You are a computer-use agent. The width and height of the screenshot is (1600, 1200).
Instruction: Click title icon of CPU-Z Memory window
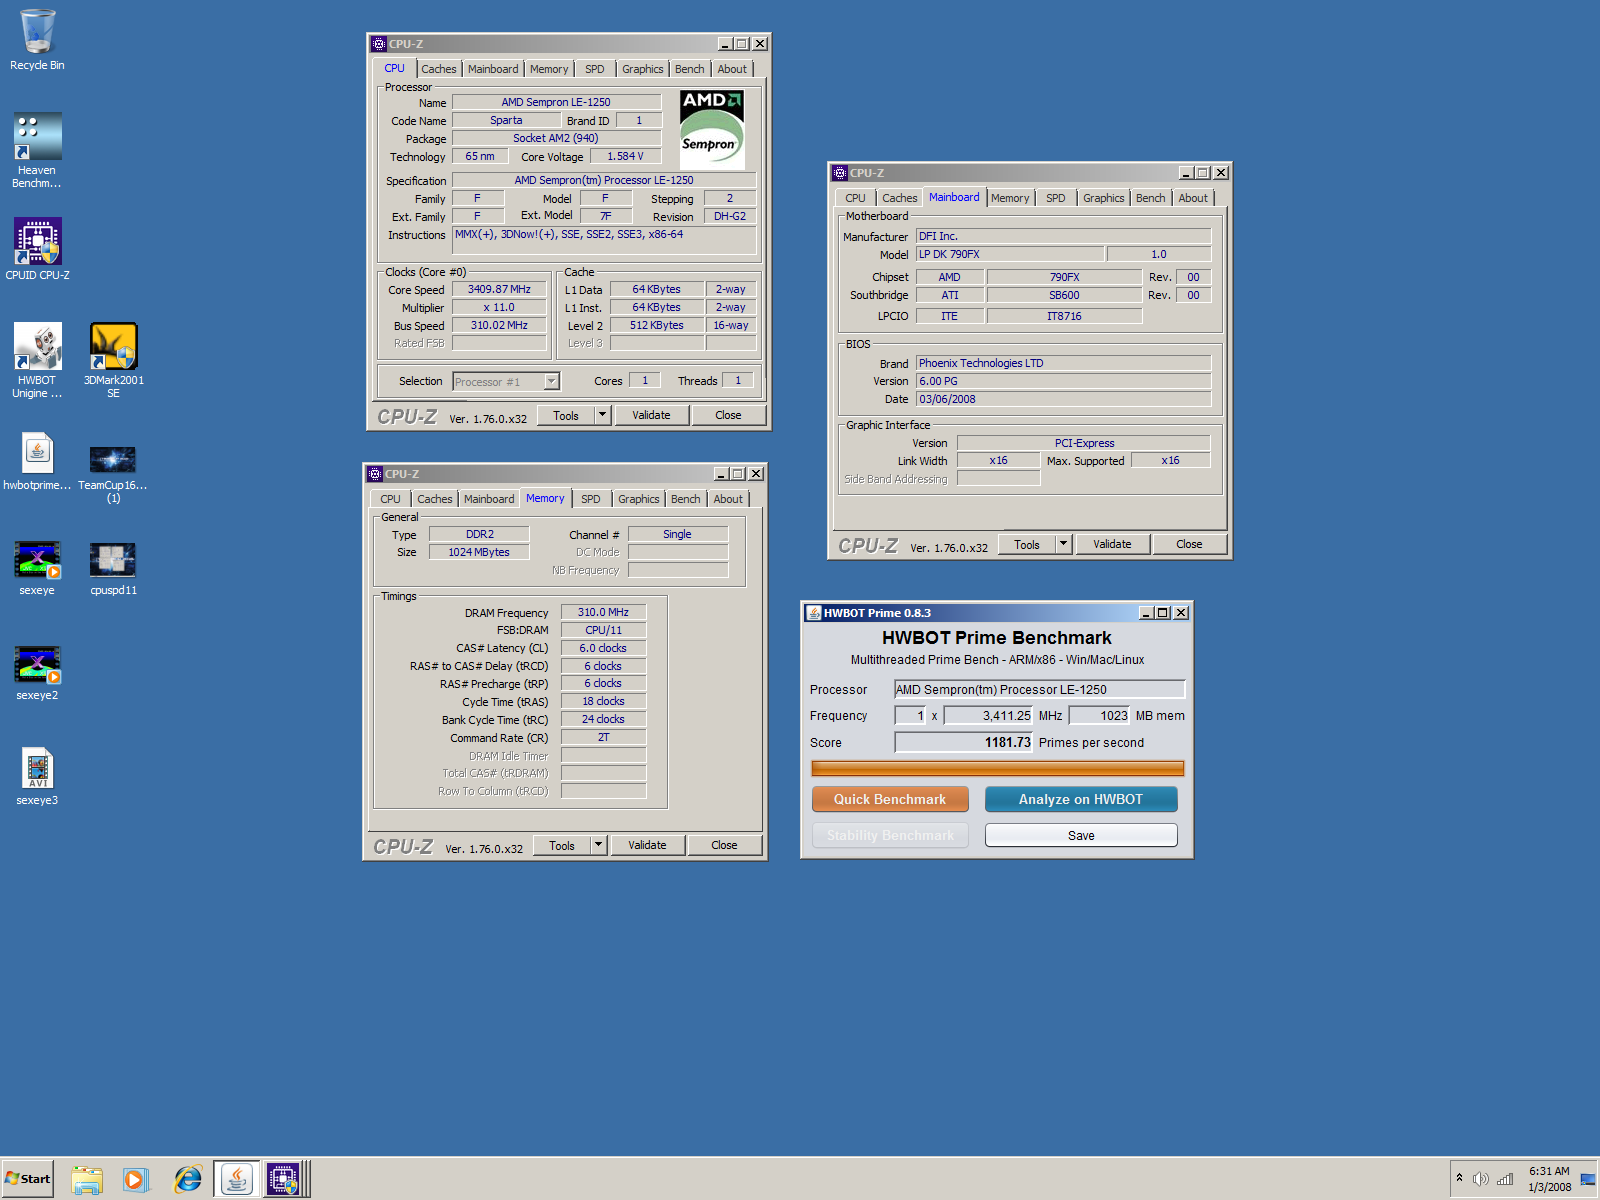tap(375, 474)
